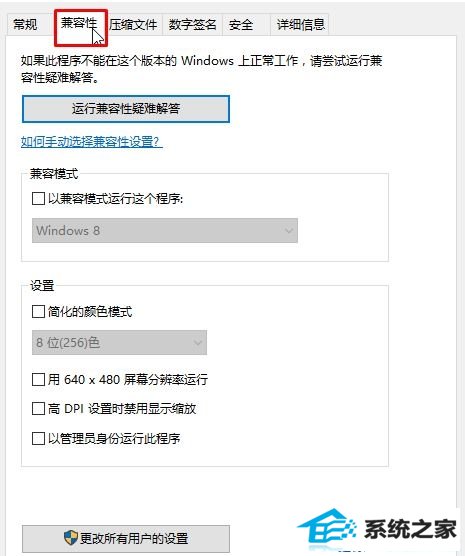This screenshot has height=556, width=465.
Task: Switch to the 详细信息 tab
Action: pyautogui.click(x=300, y=25)
